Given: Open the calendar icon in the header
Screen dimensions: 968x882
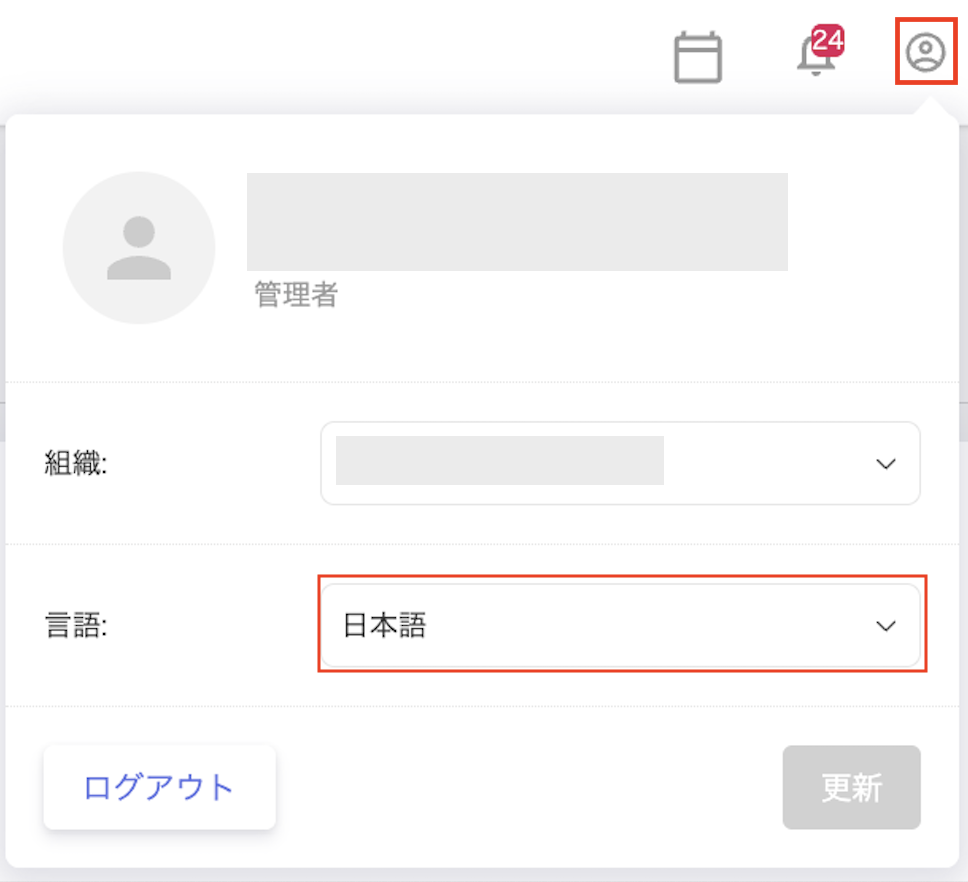Looking at the screenshot, I should pos(697,58).
